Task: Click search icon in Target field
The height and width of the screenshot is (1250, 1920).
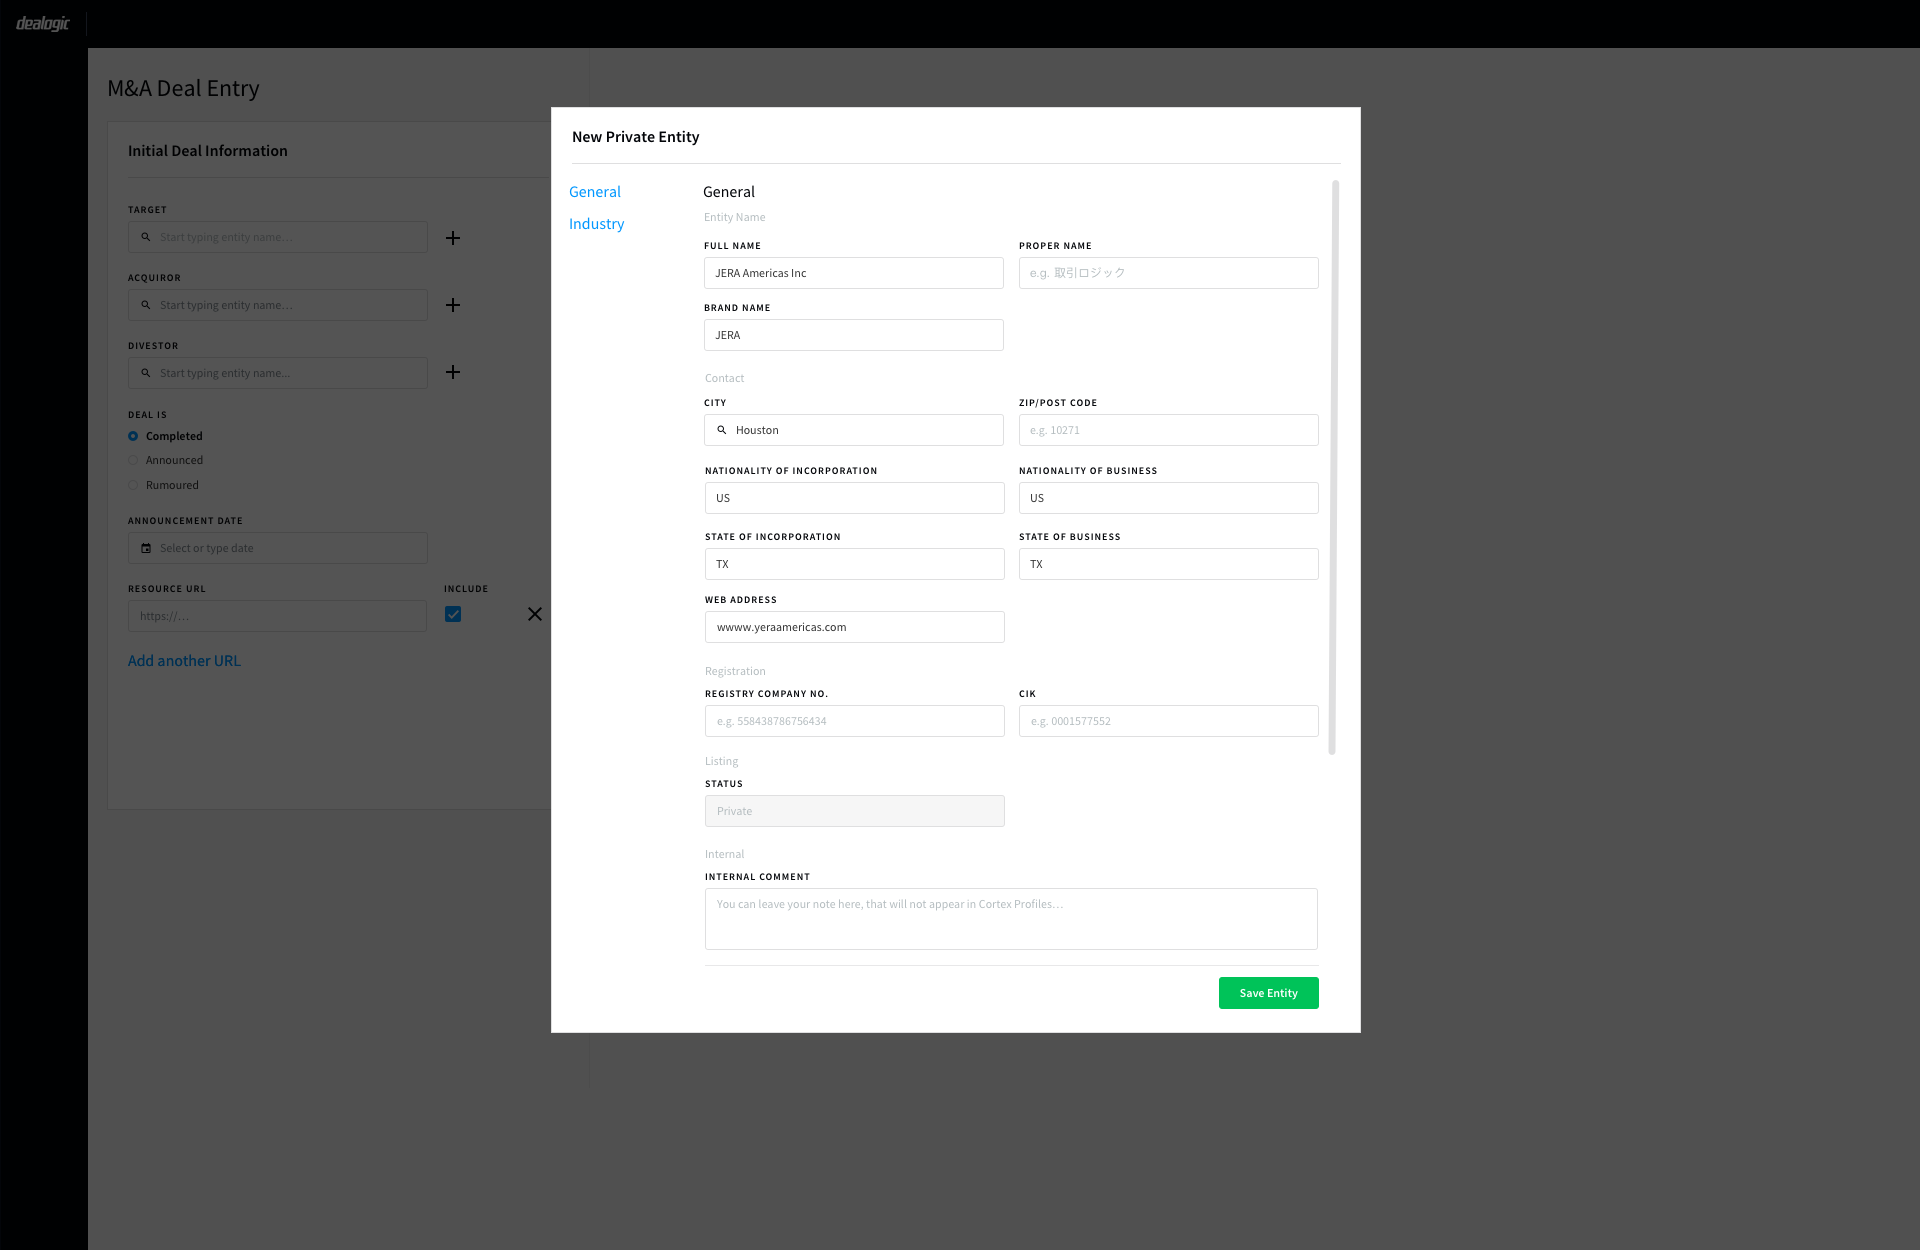Action: [146, 237]
